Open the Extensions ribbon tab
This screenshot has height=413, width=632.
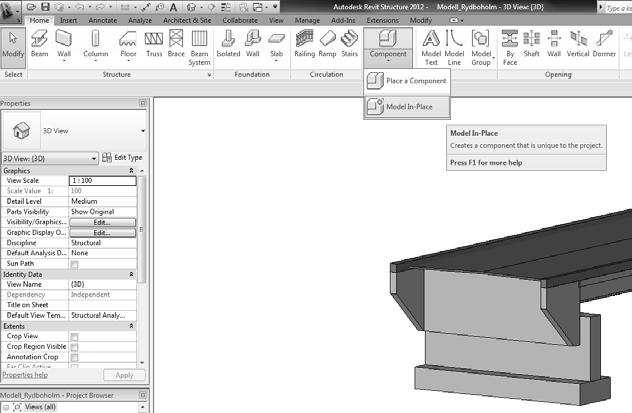[382, 20]
